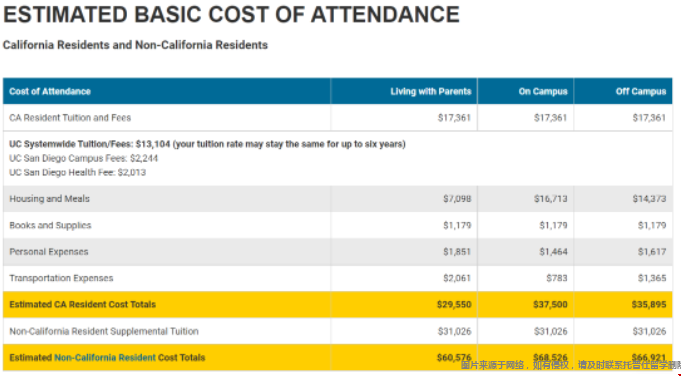Screen dimensions: 681x376
Task: Click California Residents and Non-California Residents subheading
Action: click(x=135, y=45)
